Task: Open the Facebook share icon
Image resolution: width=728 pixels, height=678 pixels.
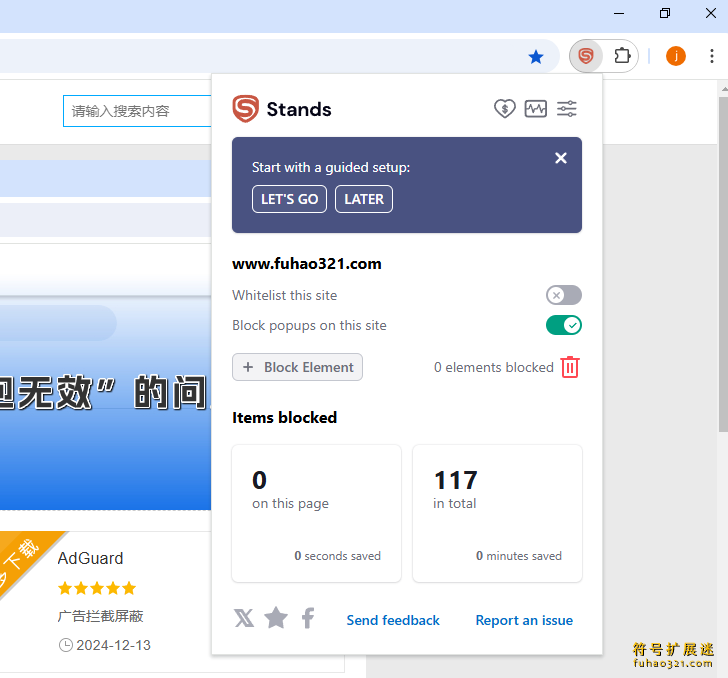Action: click(x=307, y=618)
